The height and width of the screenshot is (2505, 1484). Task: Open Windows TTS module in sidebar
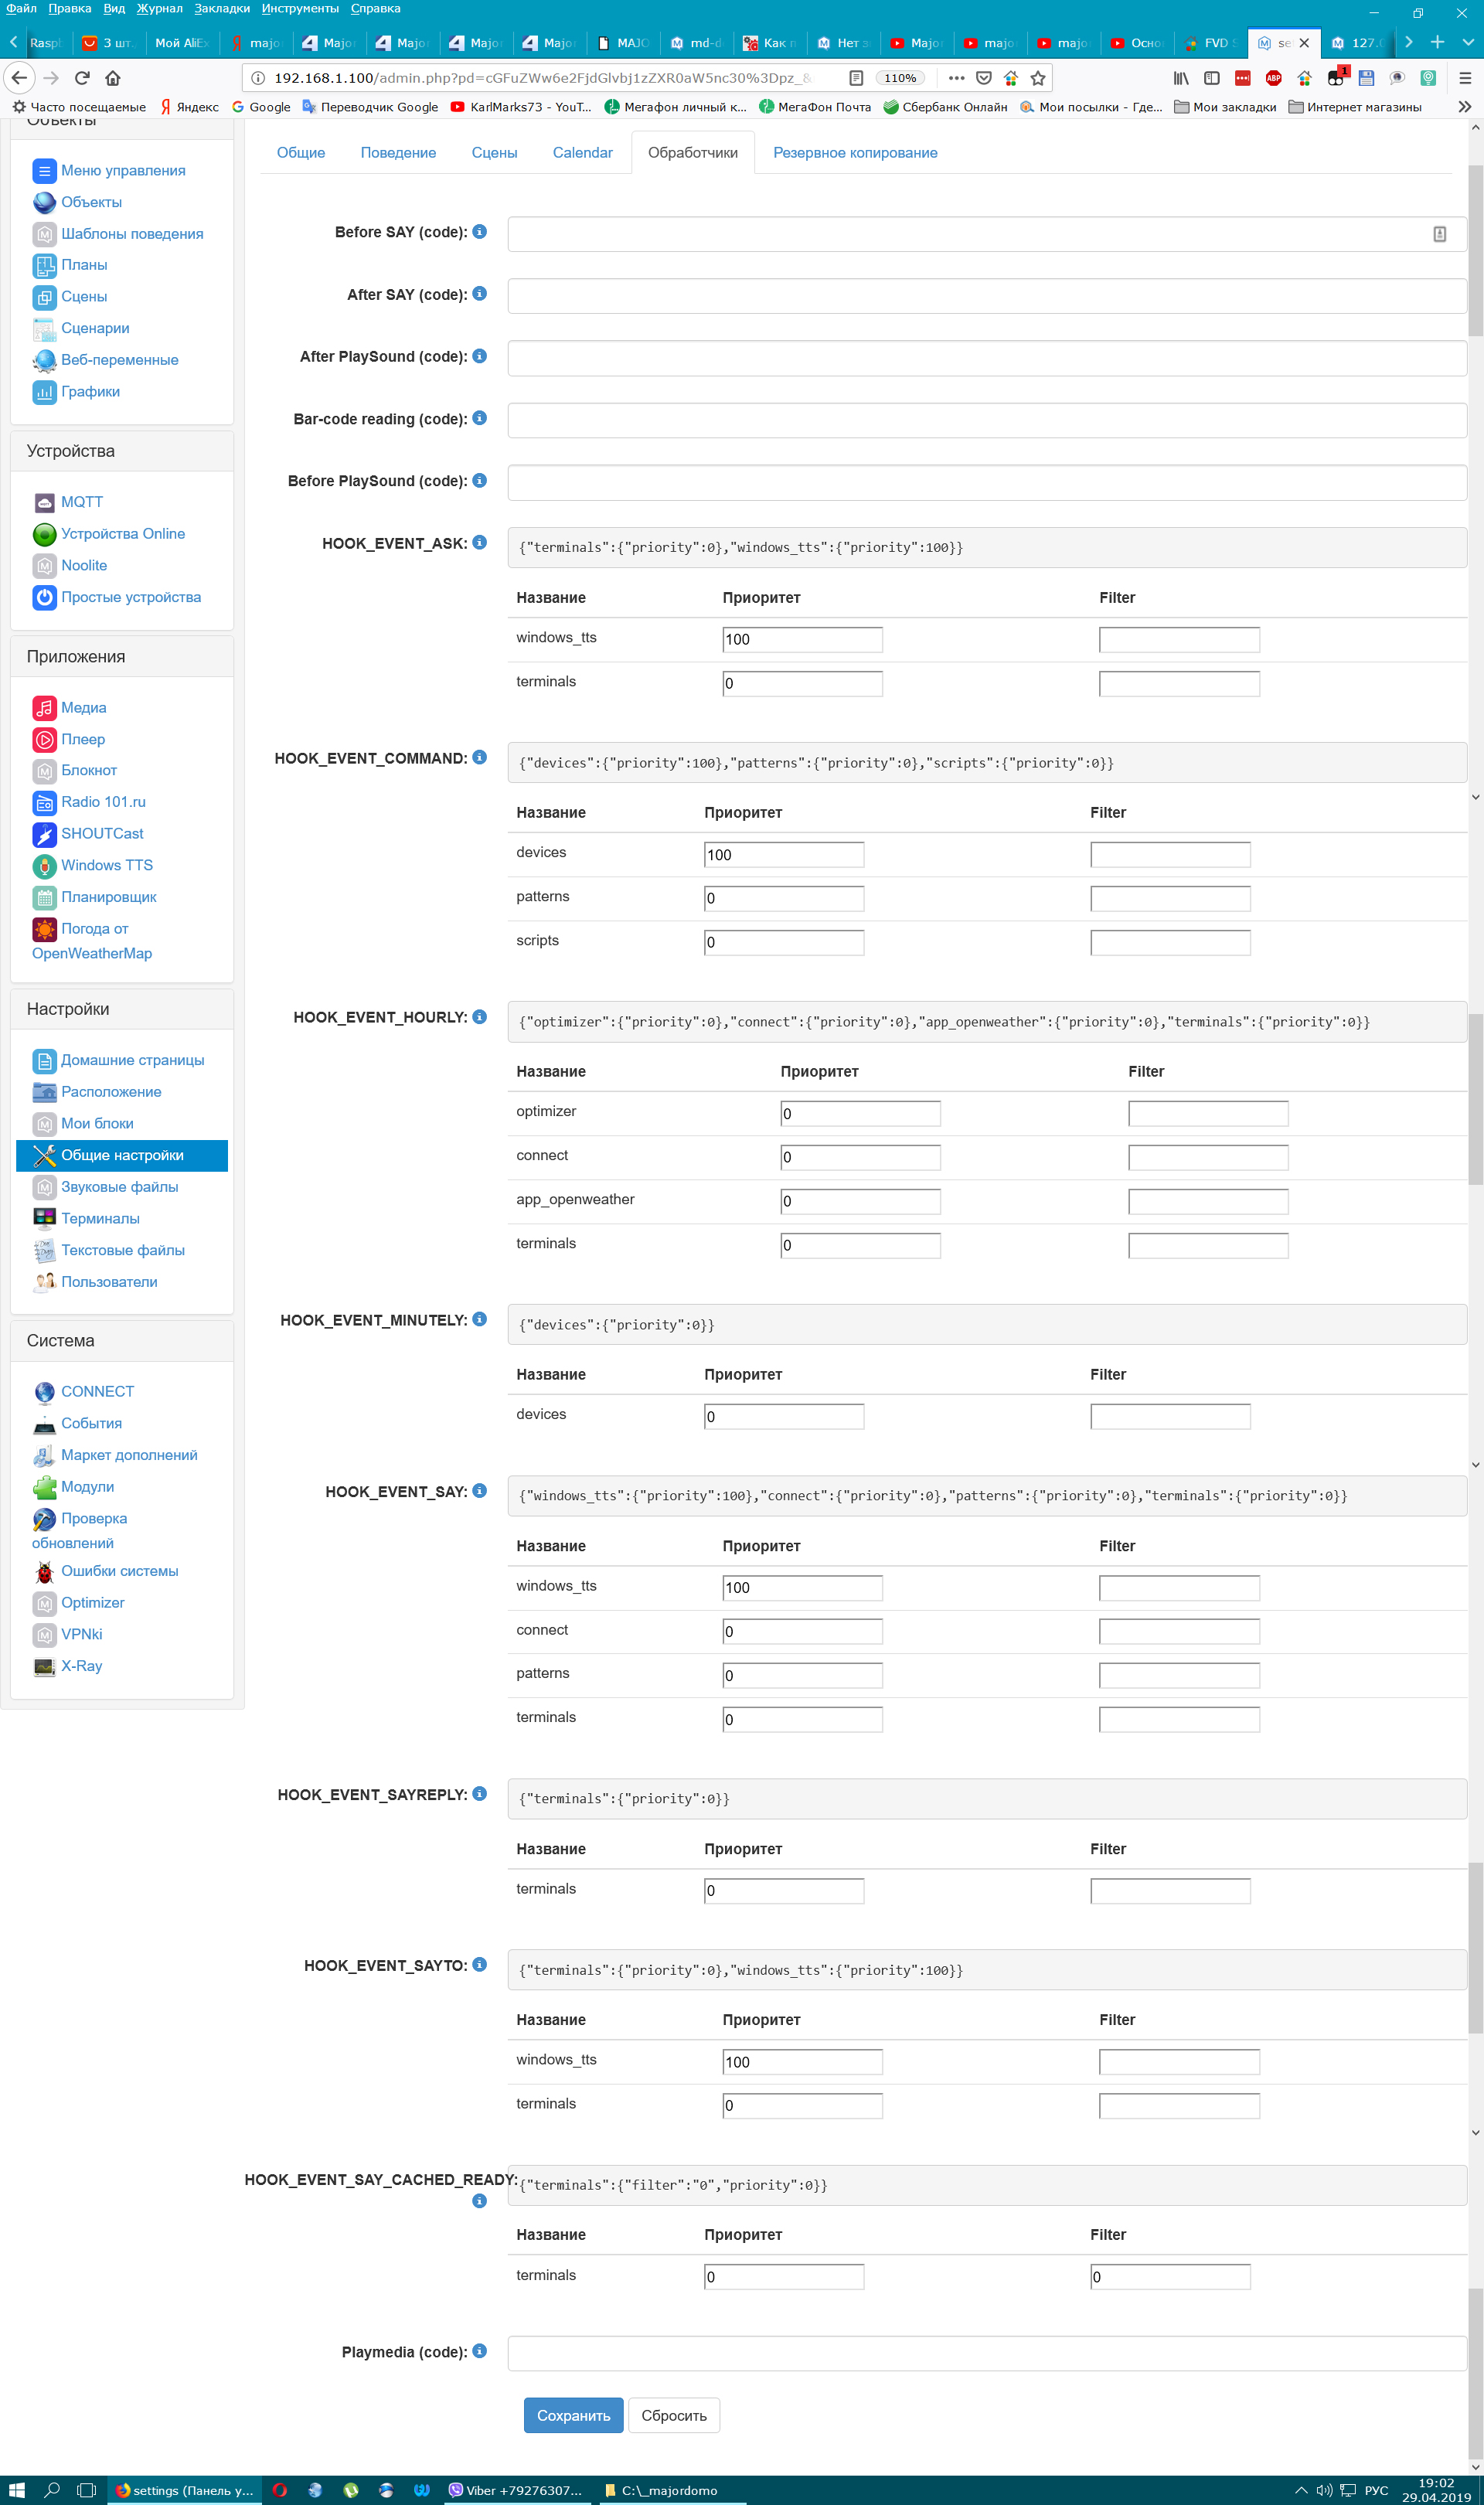coord(106,865)
